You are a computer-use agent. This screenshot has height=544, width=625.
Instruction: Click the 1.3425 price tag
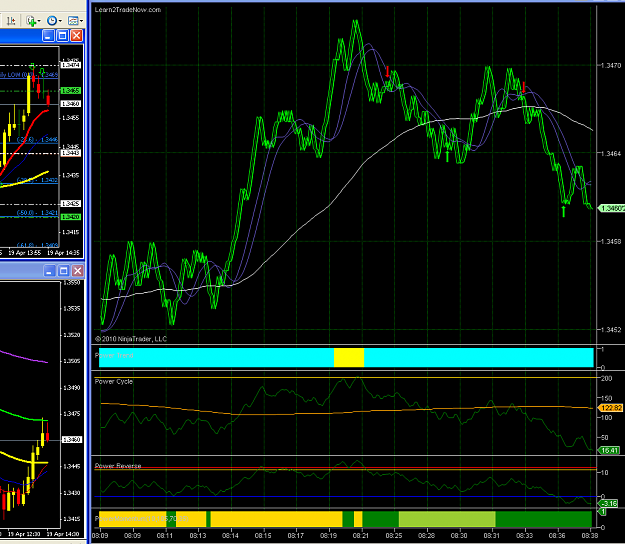[x=71, y=204]
